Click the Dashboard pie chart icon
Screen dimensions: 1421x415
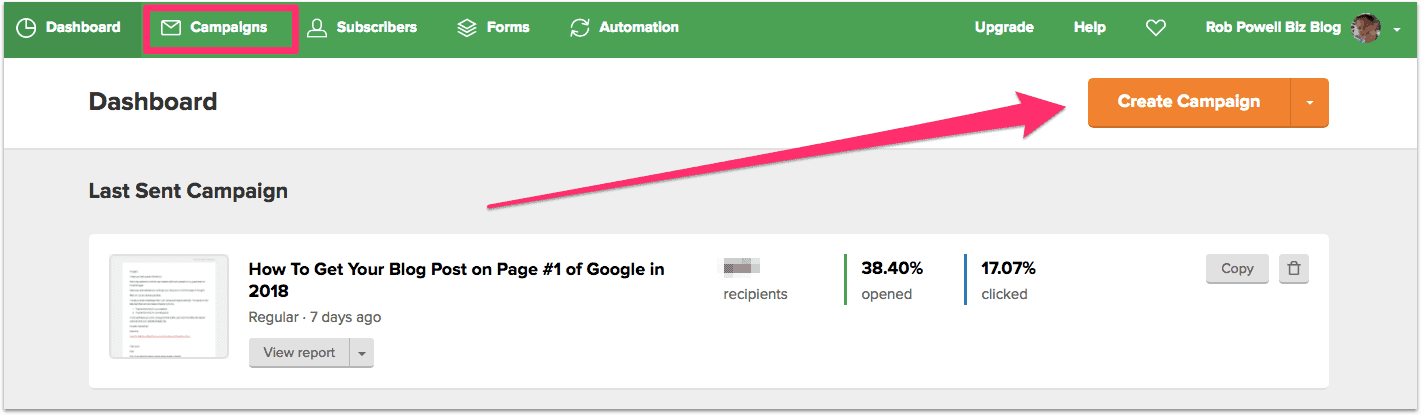tap(26, 28)
